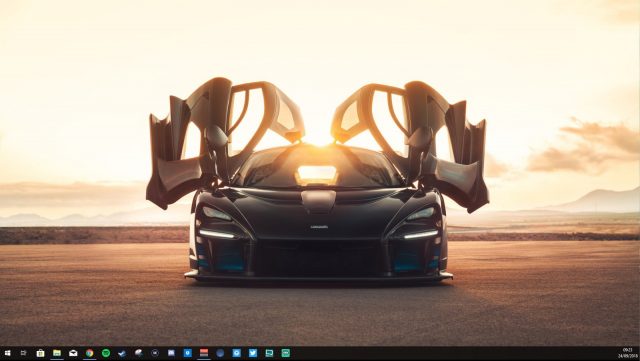Viewport: 640px width, 361px height.
Task: Open the dark blue round taskbar icon
Action: (220, 353)
